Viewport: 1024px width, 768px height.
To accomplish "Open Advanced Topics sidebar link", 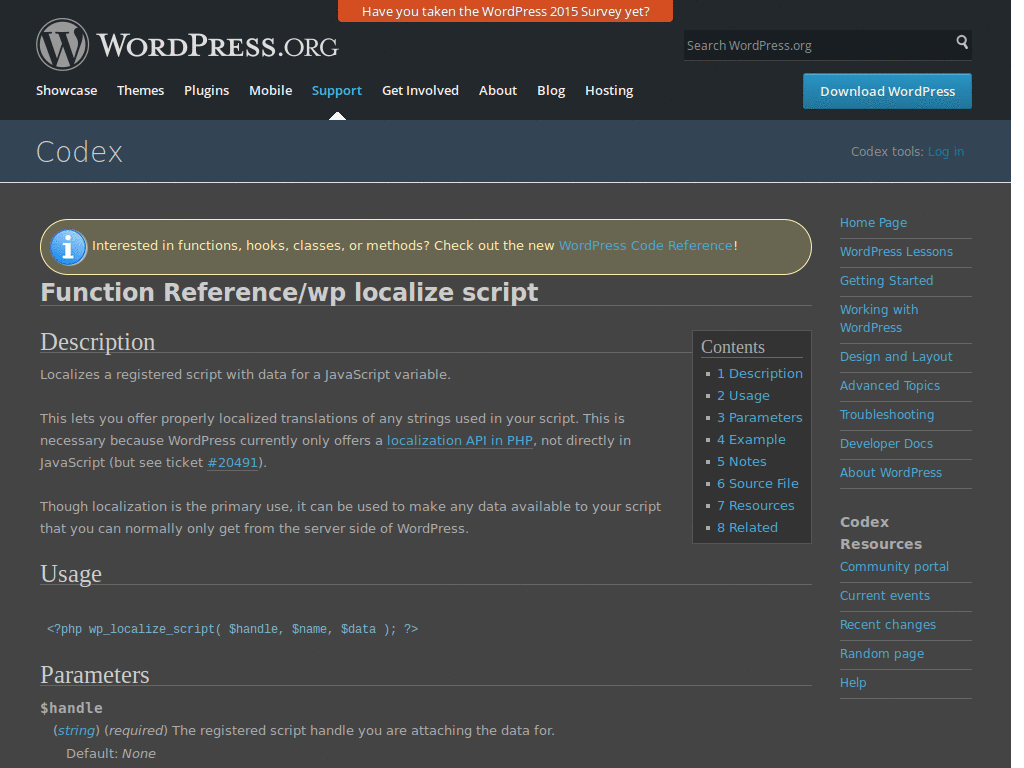I will [x=889, y=386].
